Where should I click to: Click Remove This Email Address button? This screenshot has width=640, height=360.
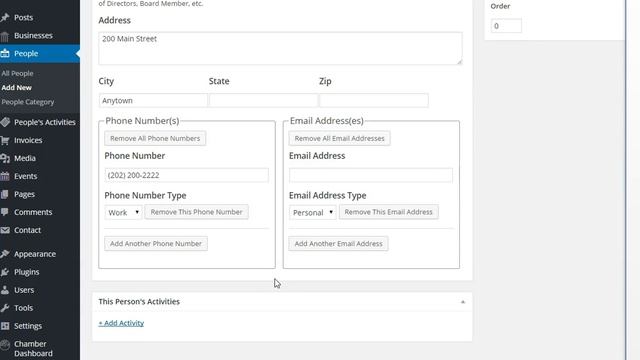389,212
